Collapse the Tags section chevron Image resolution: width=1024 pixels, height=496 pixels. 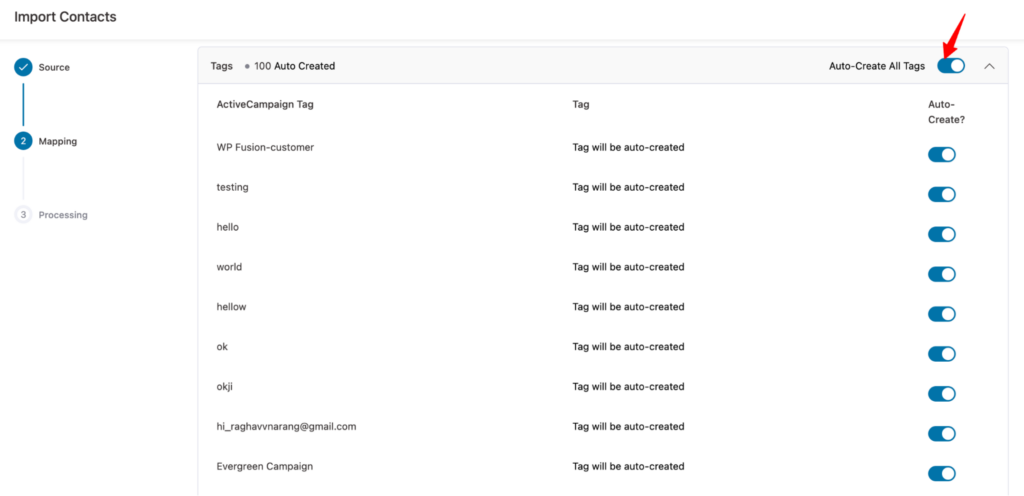989,66
